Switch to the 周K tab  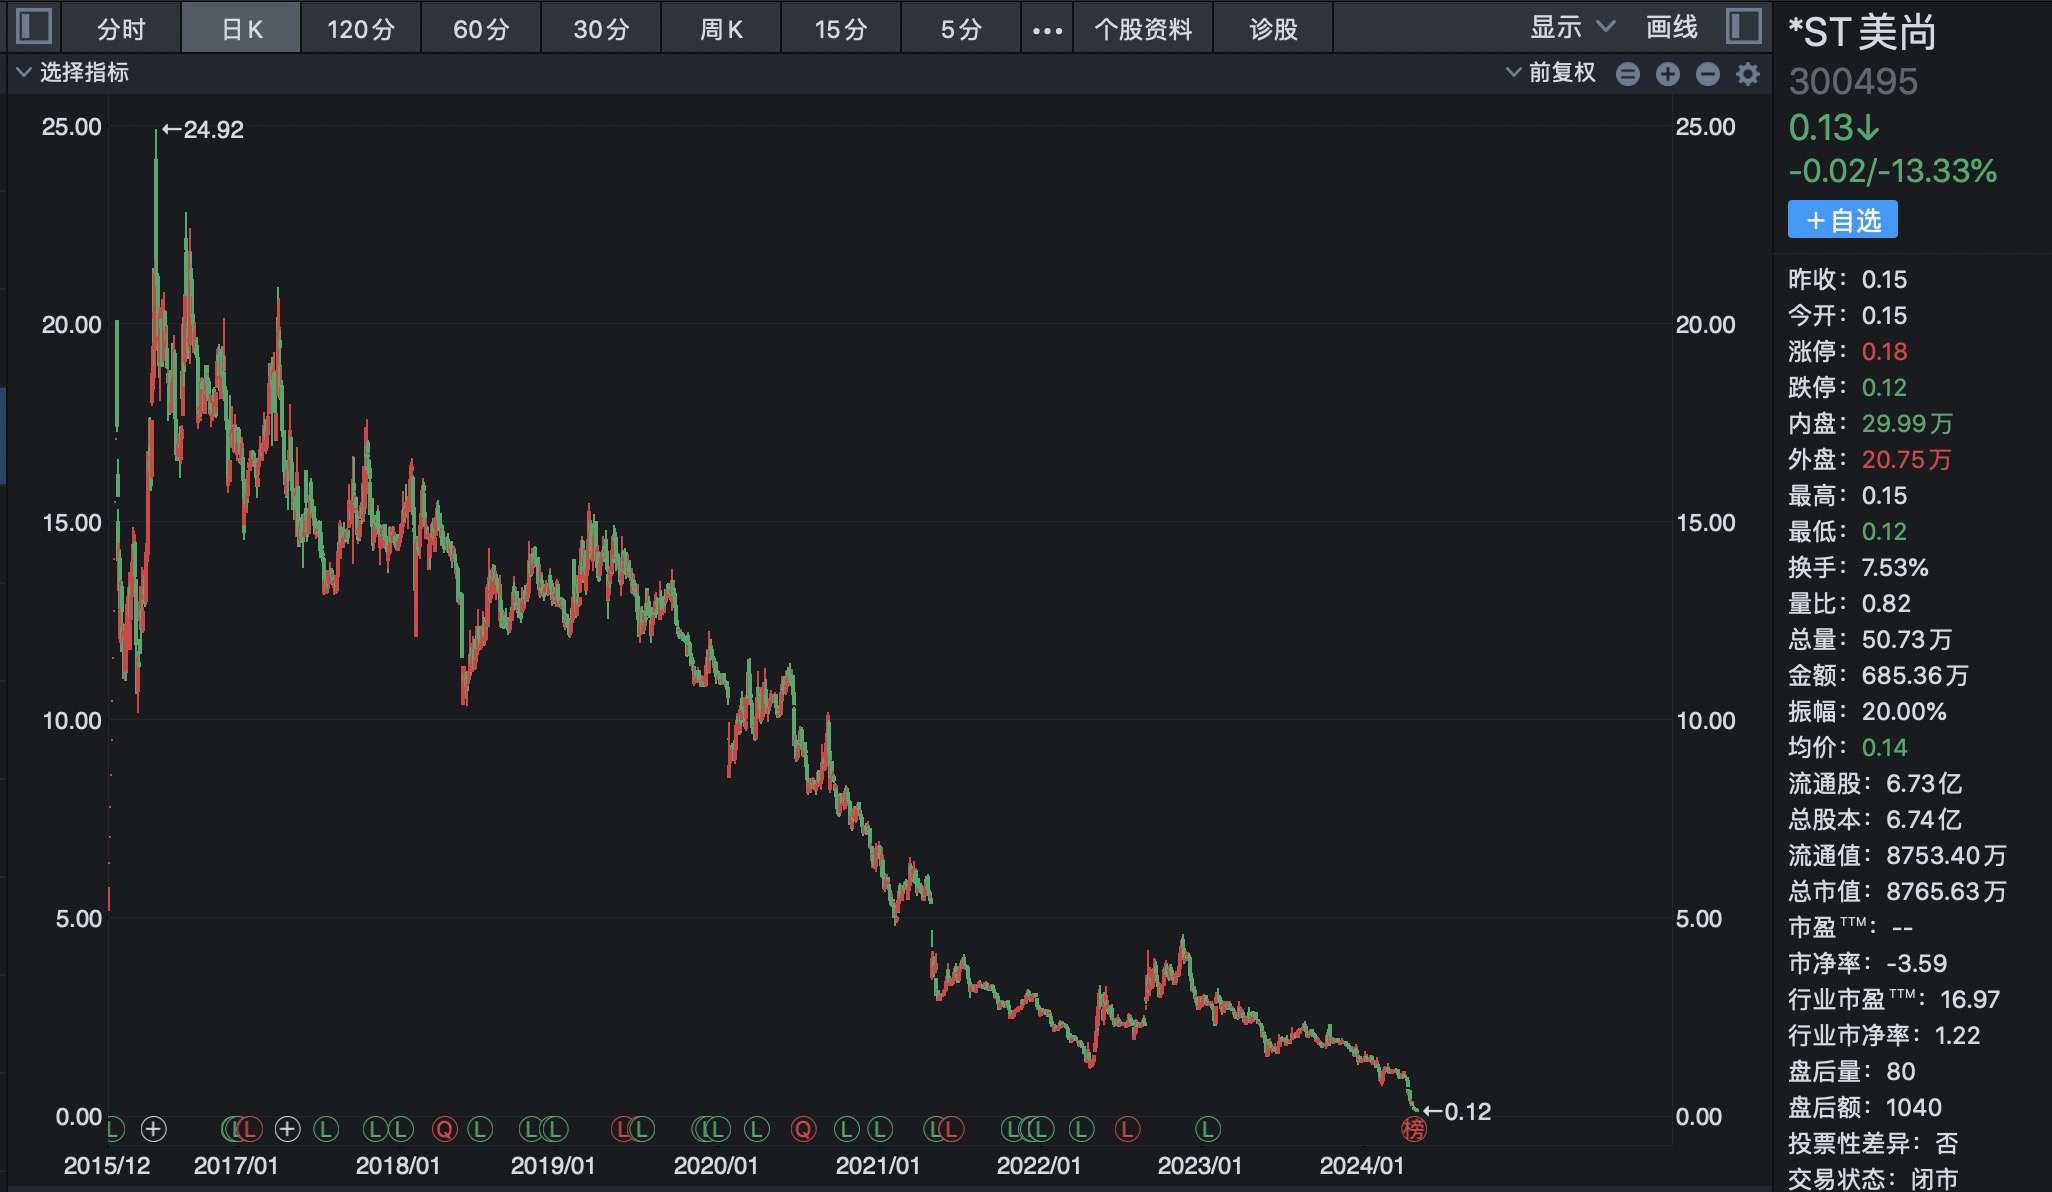pos(721,29)
